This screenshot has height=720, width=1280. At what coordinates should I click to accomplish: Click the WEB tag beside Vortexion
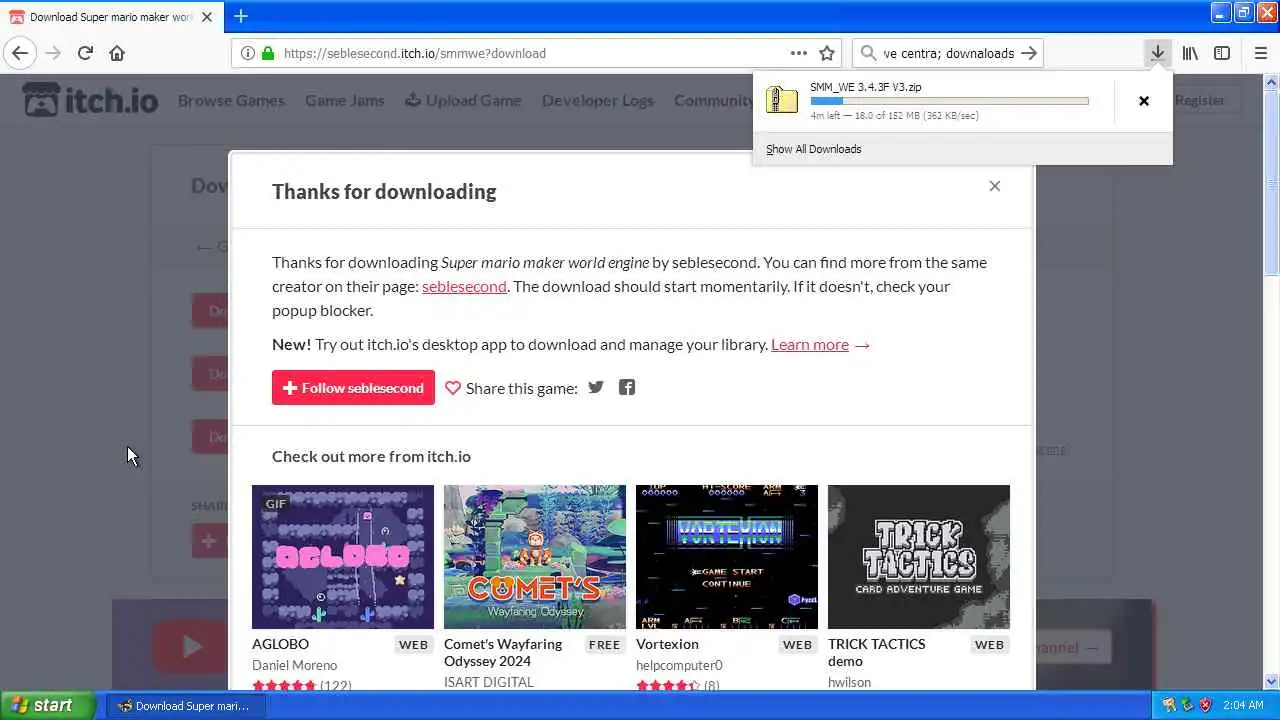pos(797,645)
